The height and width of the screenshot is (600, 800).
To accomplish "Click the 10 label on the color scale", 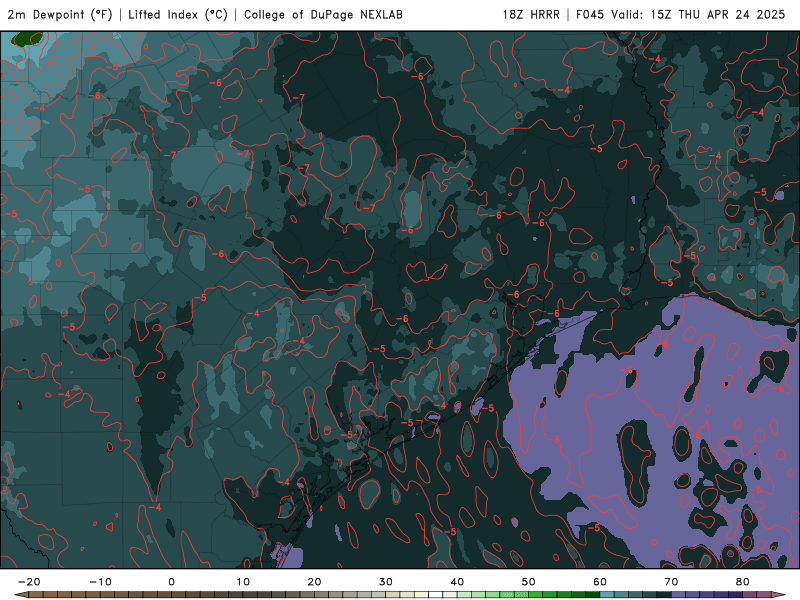I will pos(243,582).
